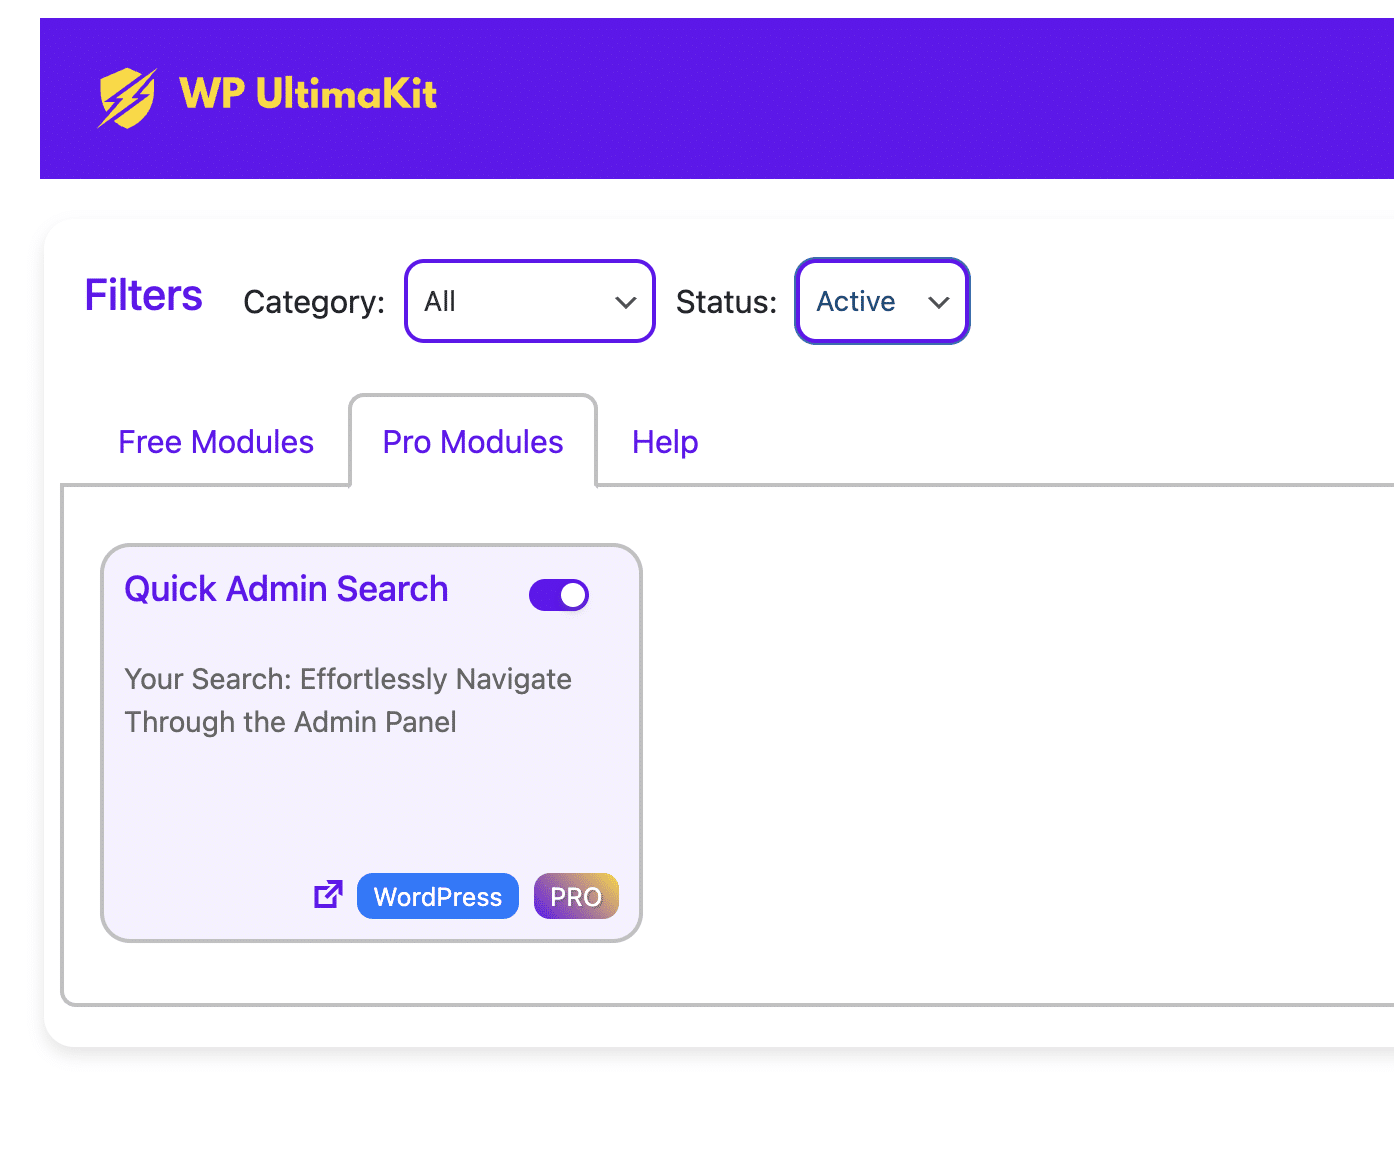Open the Category filter dropdown
The image size is (1394, 1154).
tap(529, 301)
